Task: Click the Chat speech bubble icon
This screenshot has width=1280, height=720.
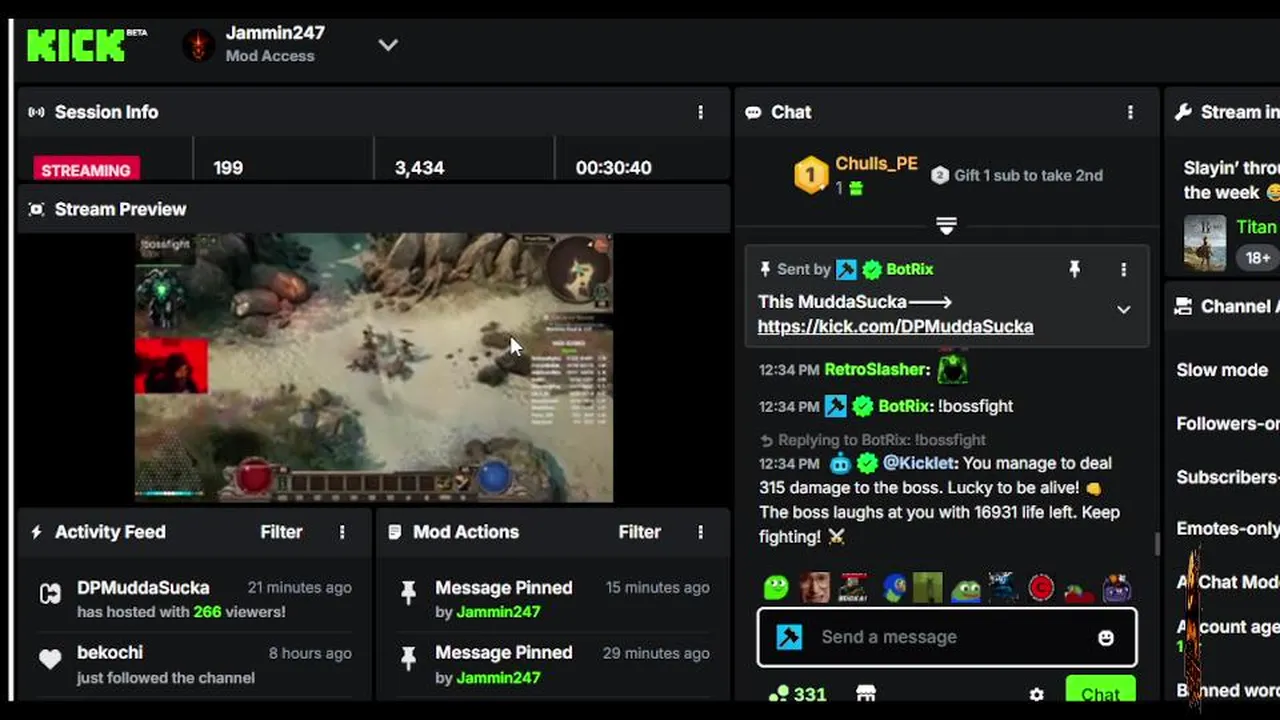Action: [753, 112]
